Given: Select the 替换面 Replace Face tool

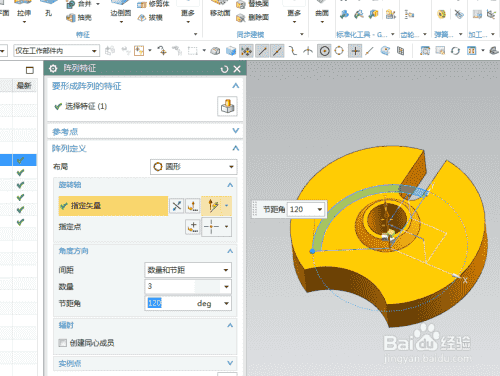Looking at the screenshot, I should (x=252, y=4).
